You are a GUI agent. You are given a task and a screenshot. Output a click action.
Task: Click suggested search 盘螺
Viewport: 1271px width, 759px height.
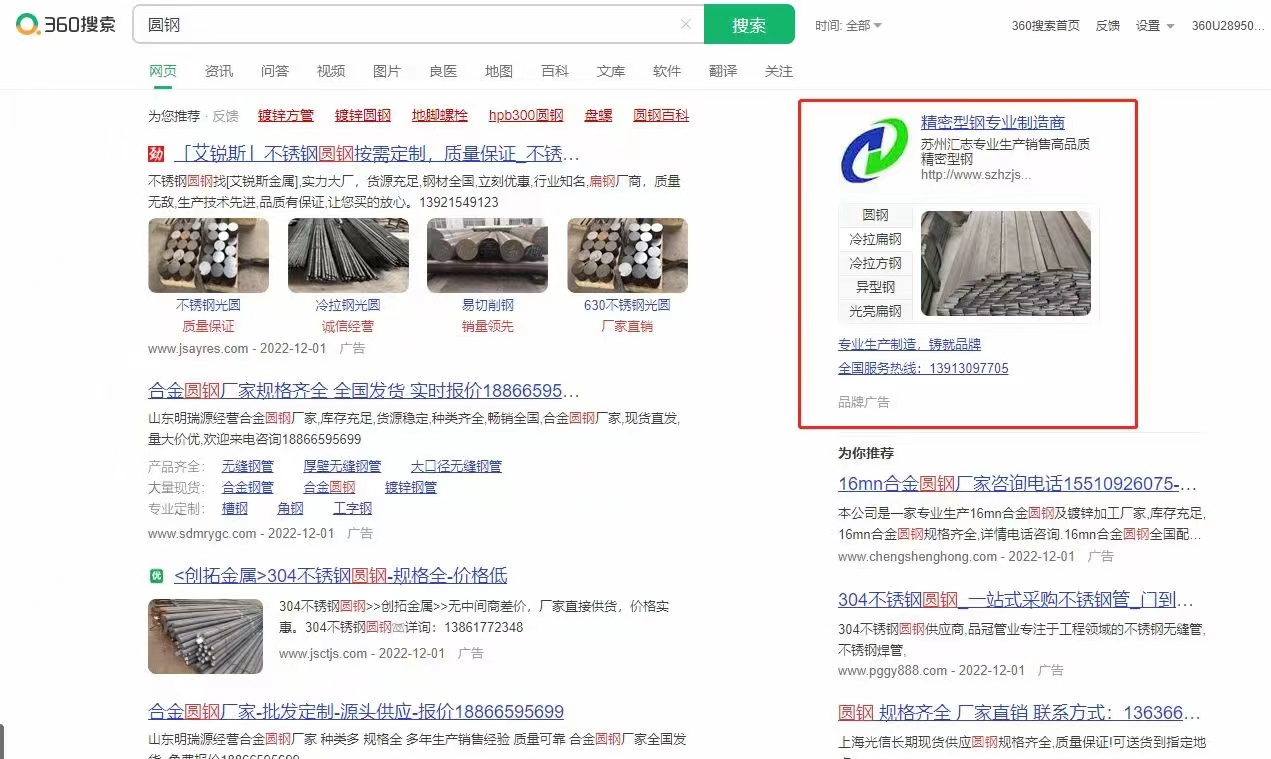[x=599, y=115]
